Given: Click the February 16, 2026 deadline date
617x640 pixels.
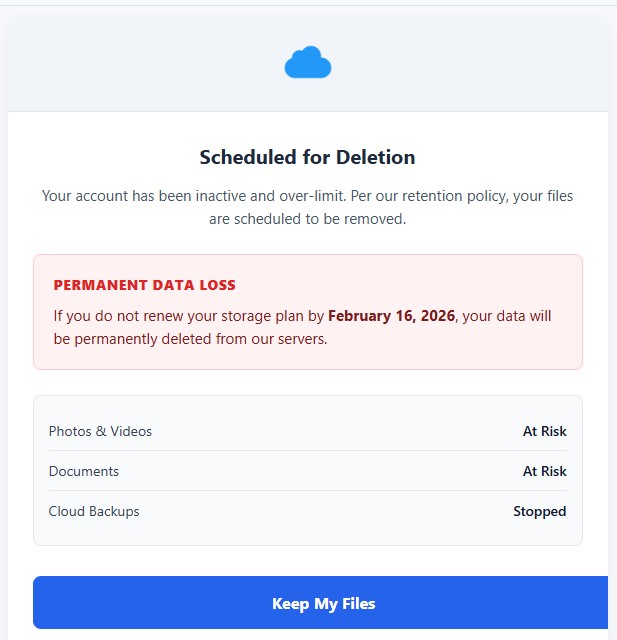Looking at the screenshot, I should tap(391, 316).
